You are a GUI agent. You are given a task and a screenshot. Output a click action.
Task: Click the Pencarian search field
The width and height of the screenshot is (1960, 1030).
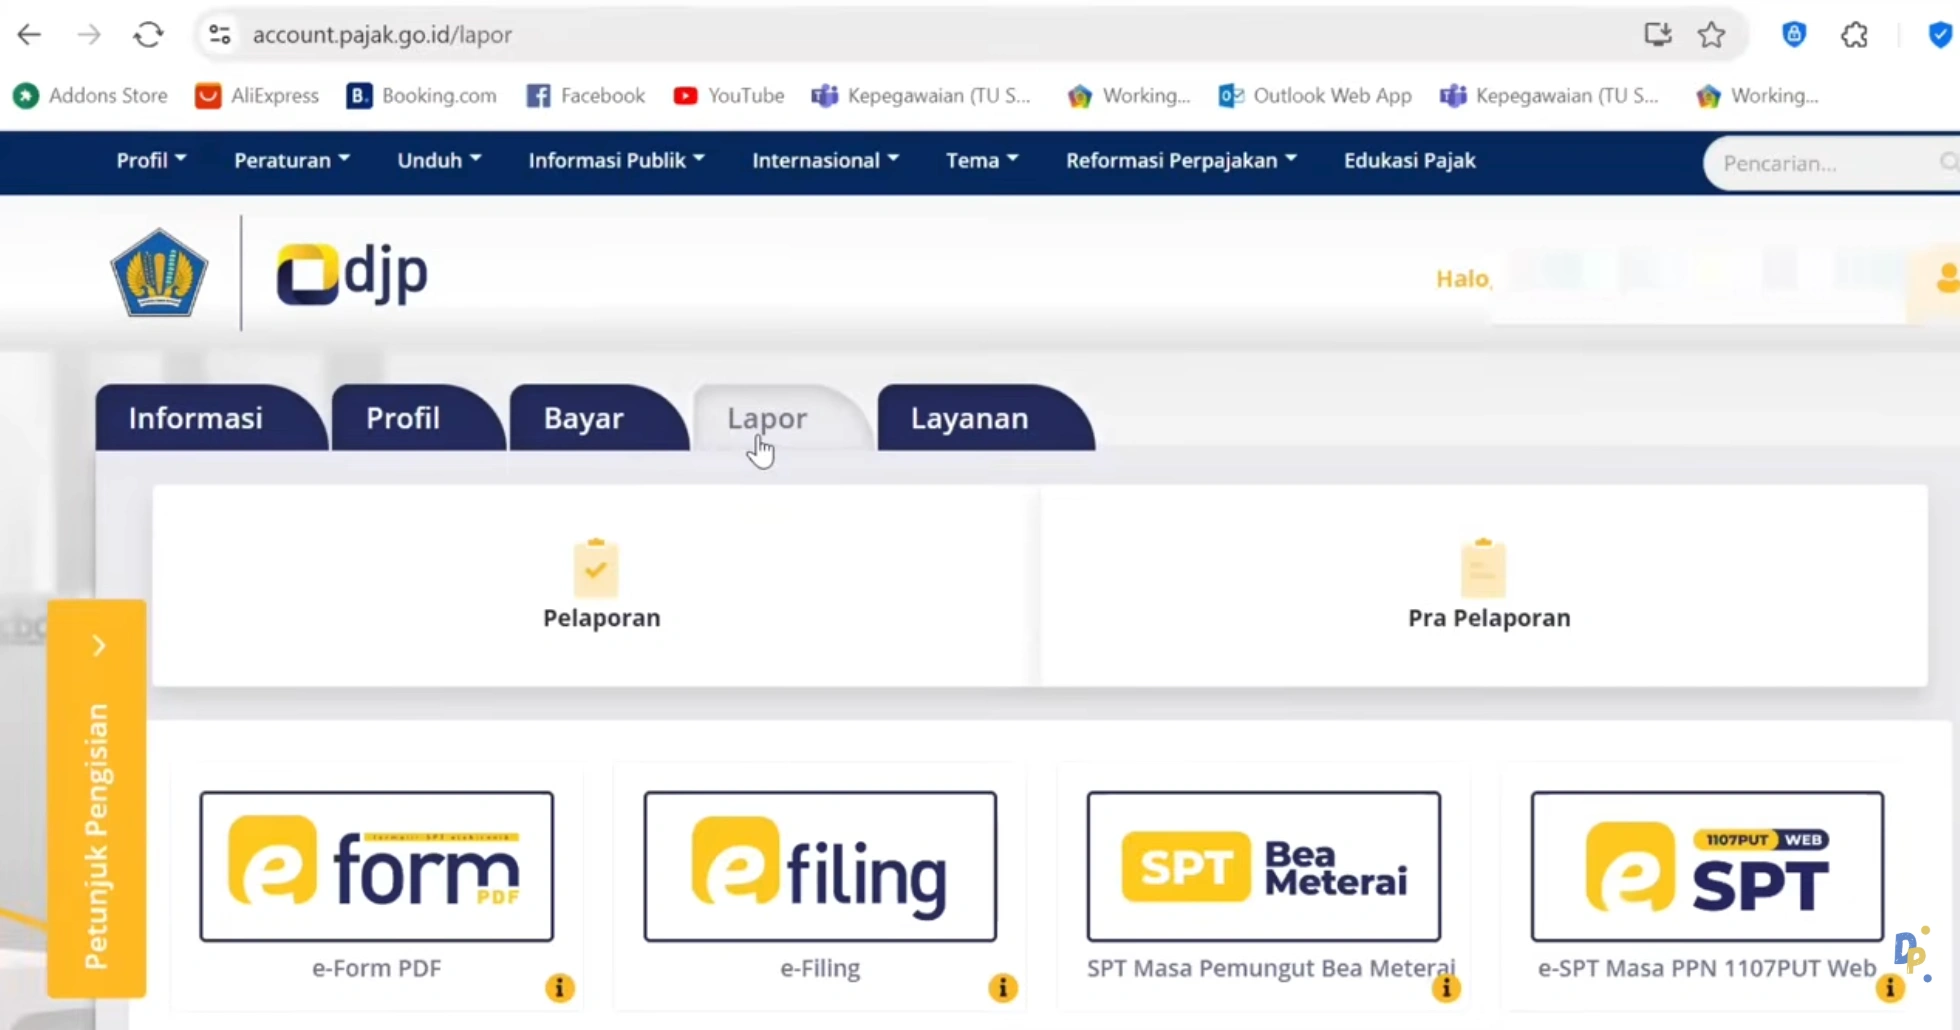tap(1820, 163)
